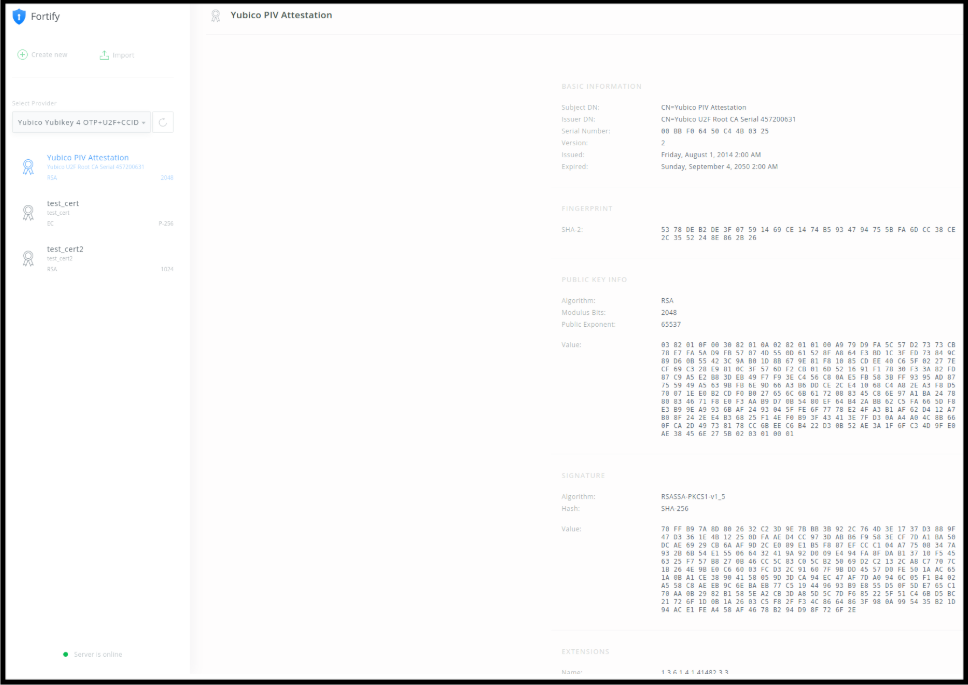Click the certificate icon in the page header

(x=215, y=15)
